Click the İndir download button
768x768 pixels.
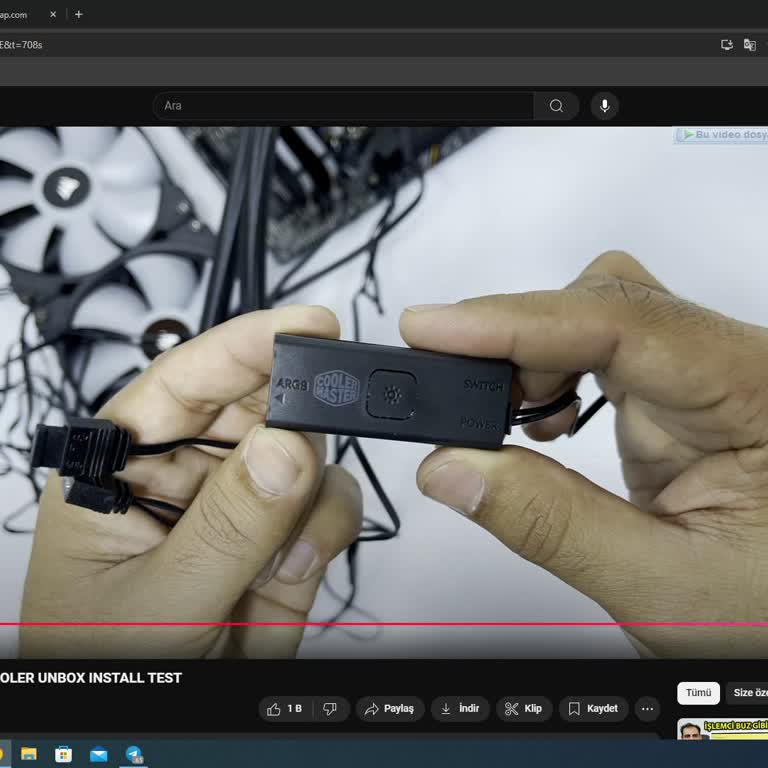460,709
